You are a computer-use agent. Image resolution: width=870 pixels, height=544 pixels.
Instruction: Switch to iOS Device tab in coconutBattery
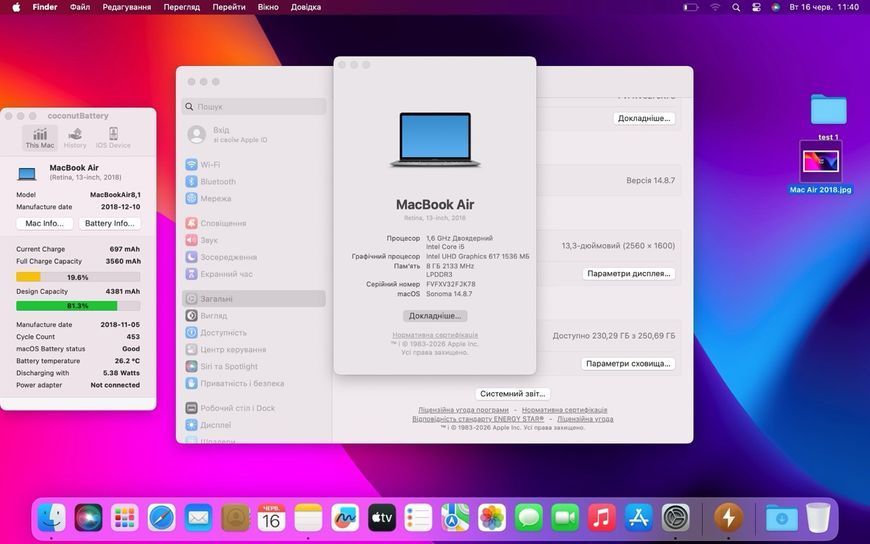(113, 138)
